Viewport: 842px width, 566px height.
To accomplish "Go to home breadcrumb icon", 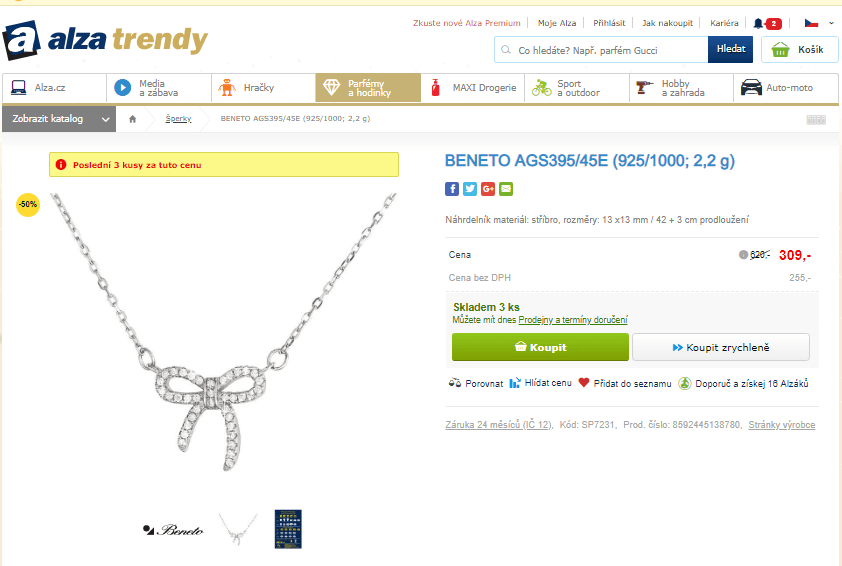I will [x=133, y=119].
